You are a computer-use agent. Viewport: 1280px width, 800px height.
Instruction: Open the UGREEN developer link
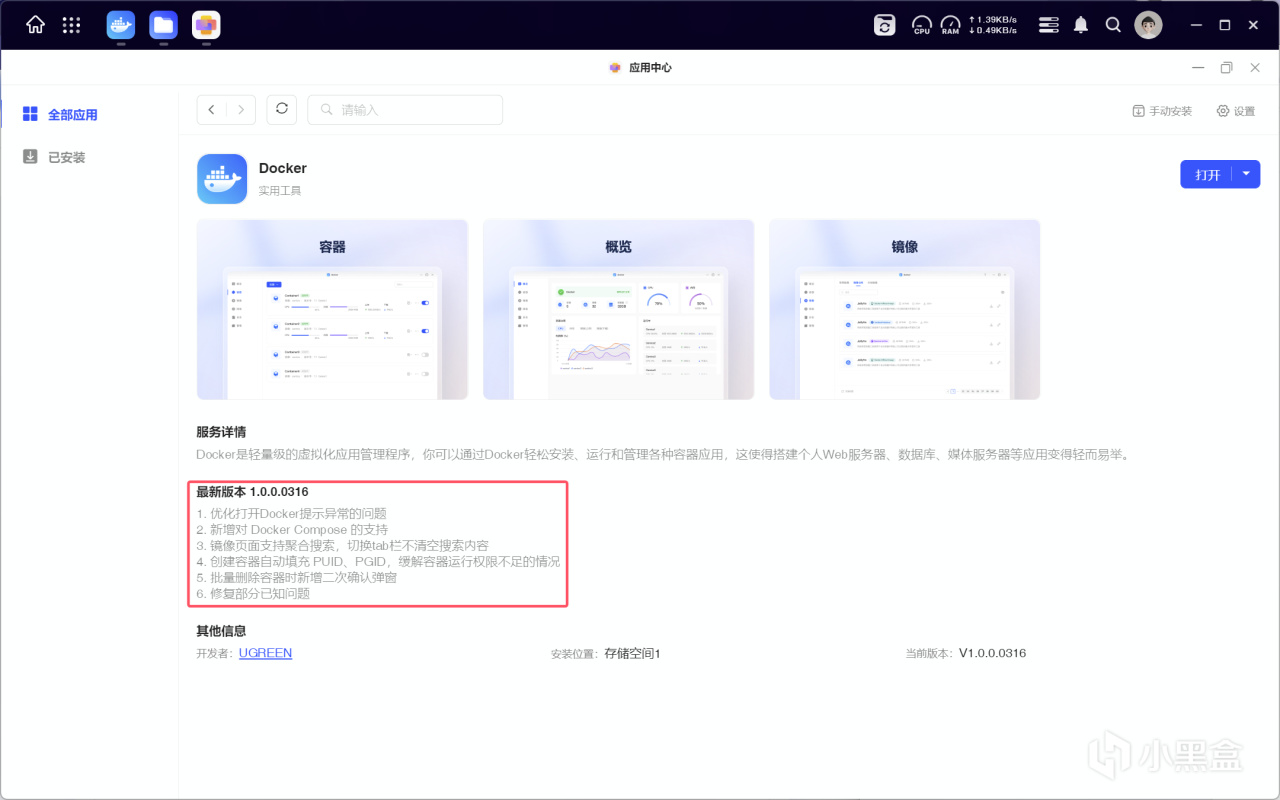coord(265,653)
